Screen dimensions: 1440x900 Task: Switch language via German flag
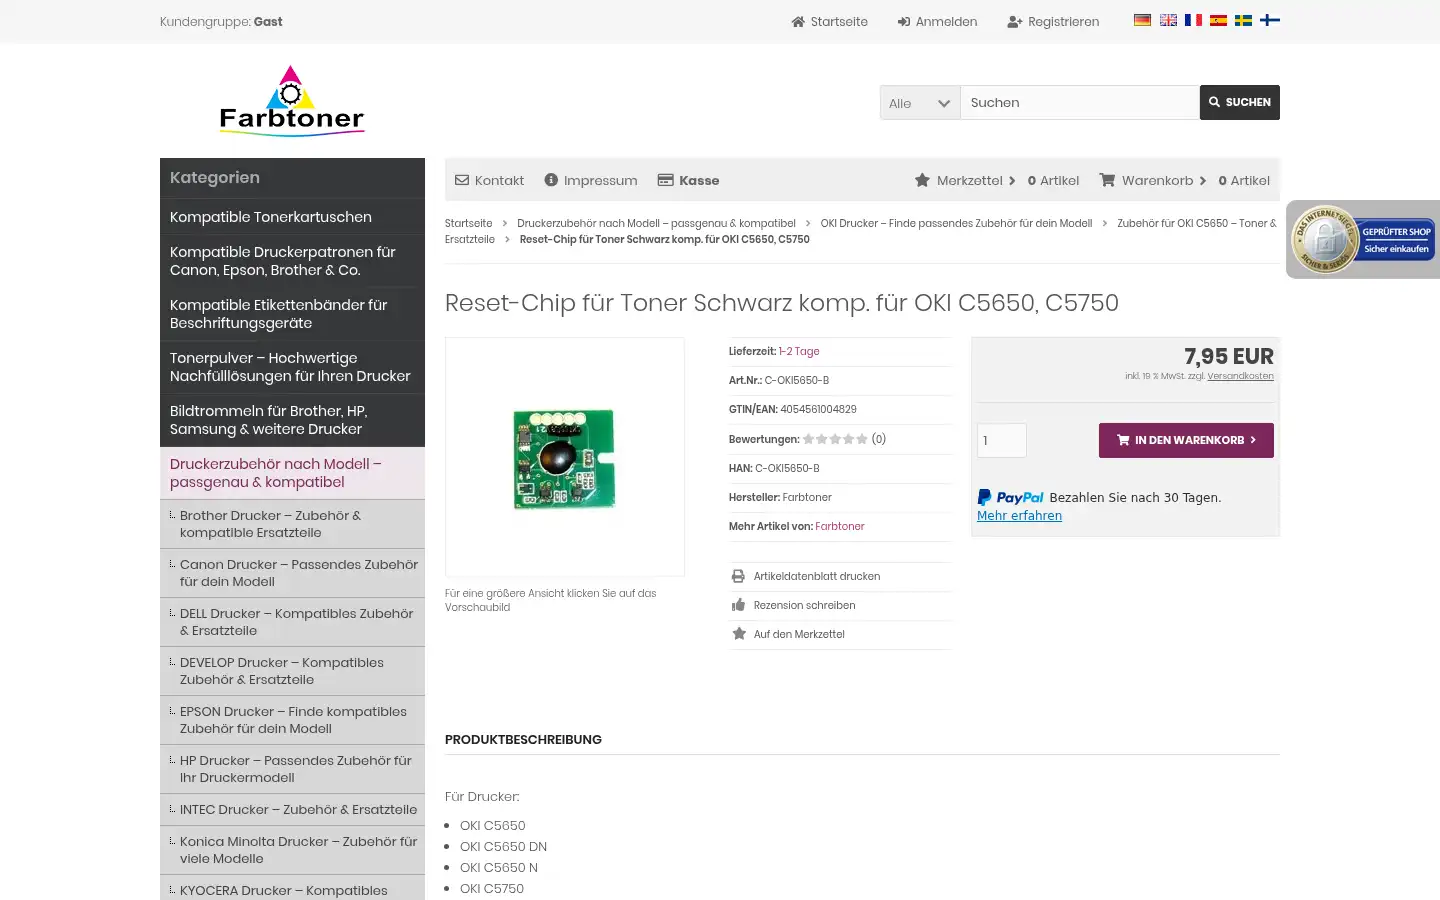tap(1142, 20)
